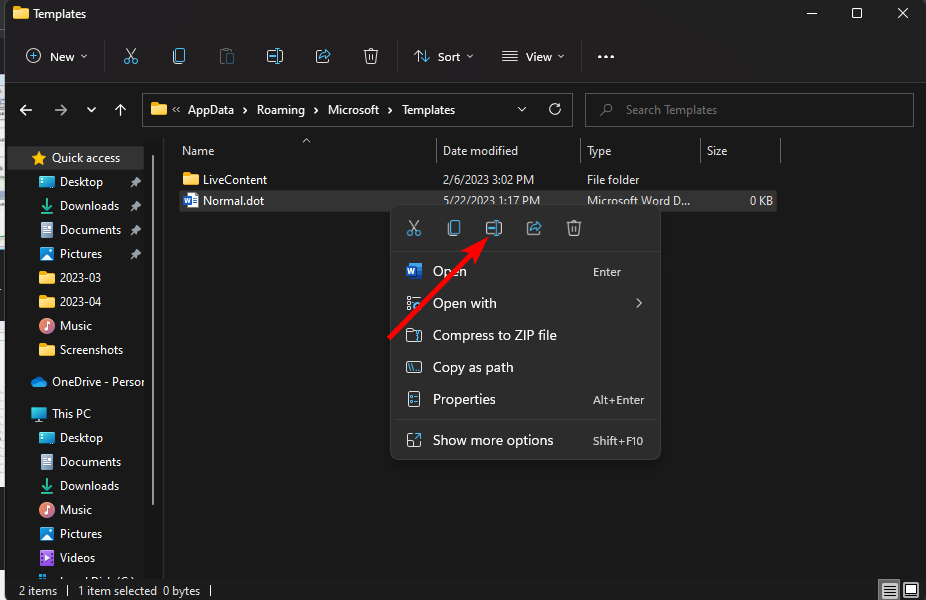The height and width of the screenshot is (600, 926).
Task: Open the See more ellipsis menu
Action: (606, 57)
